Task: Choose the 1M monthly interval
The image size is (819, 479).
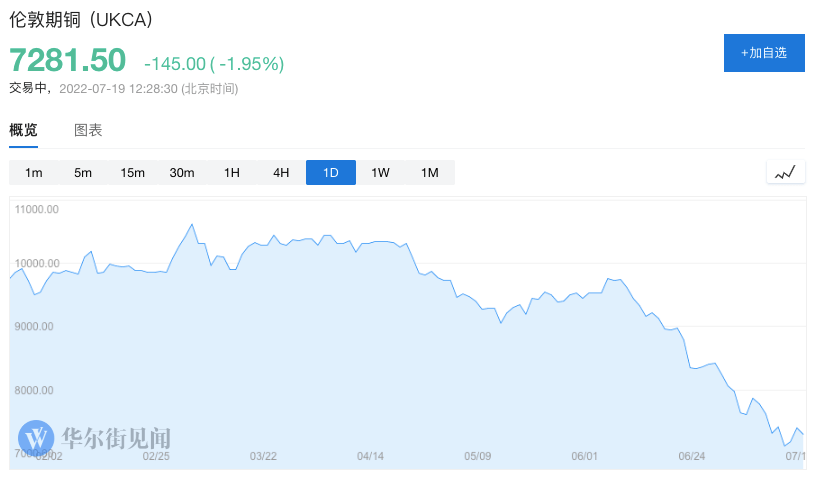Action: pyautogui.click(x=430, y=173)
